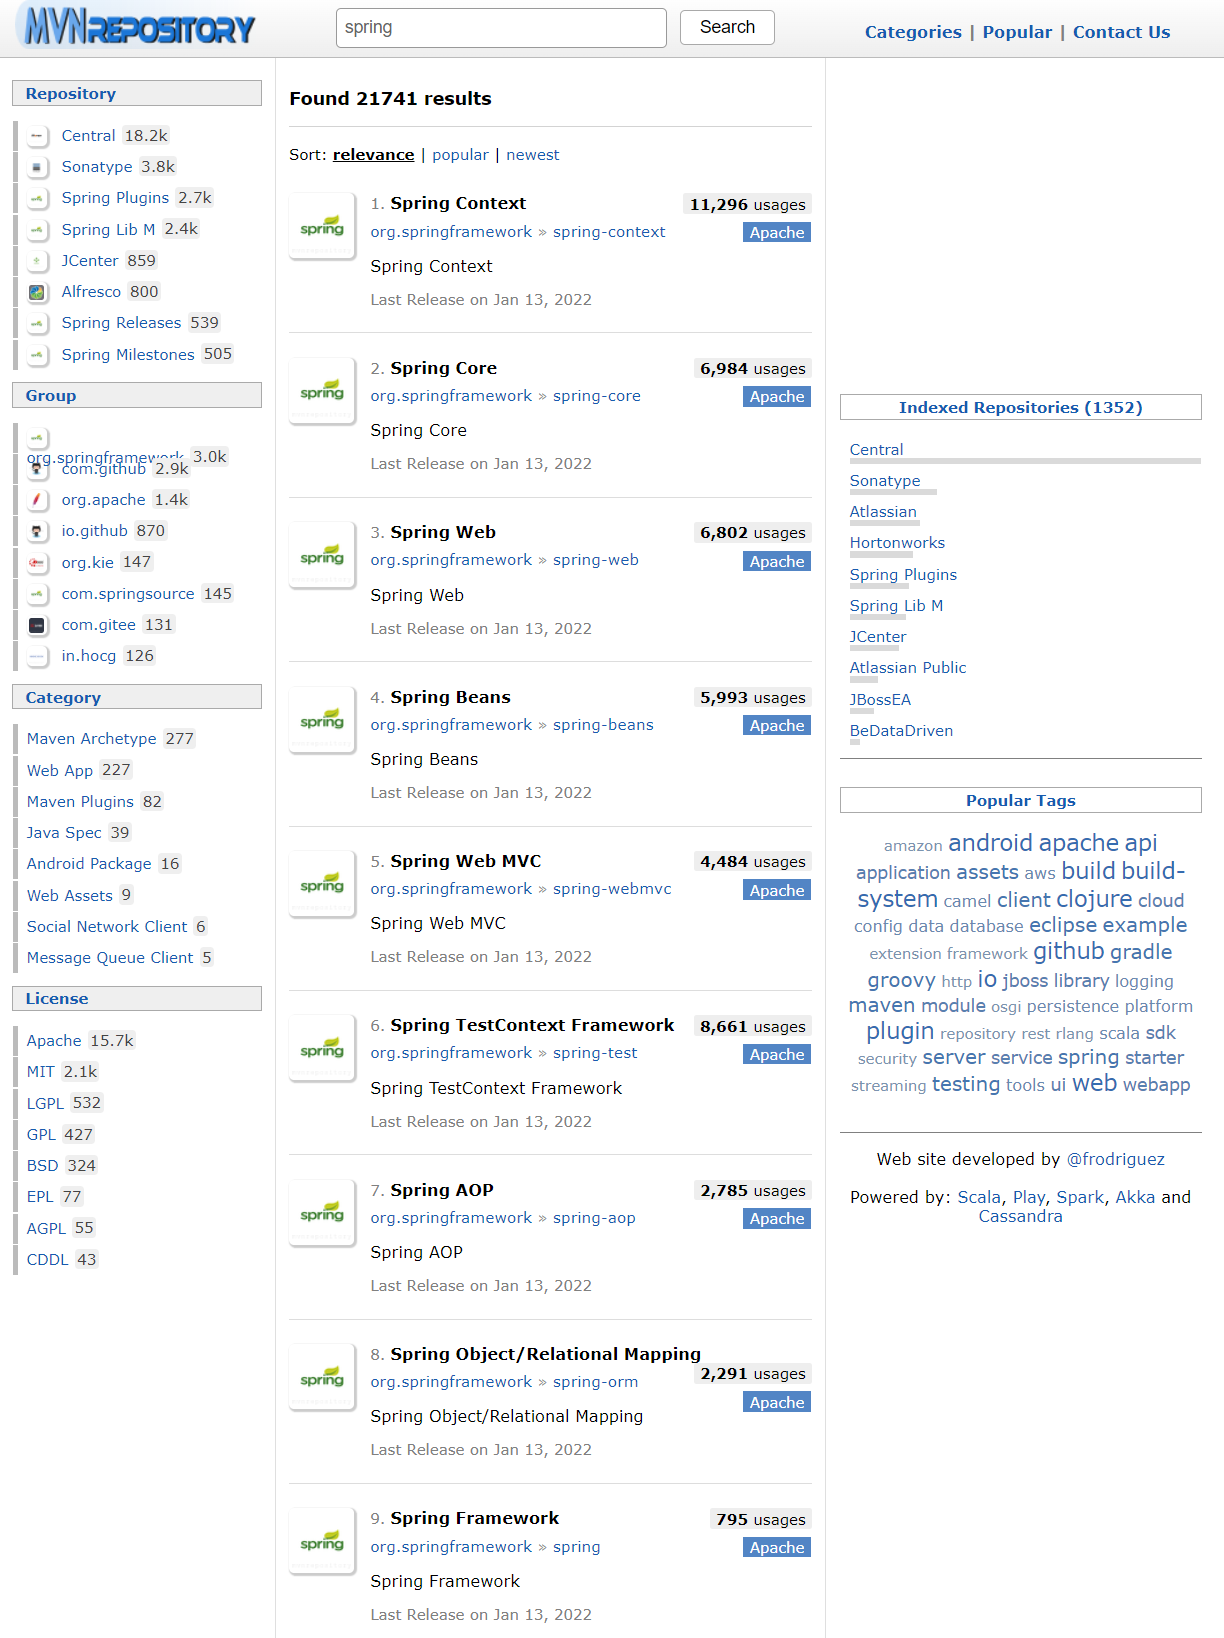Click the Sonatype repository icon
The image size is (1224, 1638).
coord(37,167)
